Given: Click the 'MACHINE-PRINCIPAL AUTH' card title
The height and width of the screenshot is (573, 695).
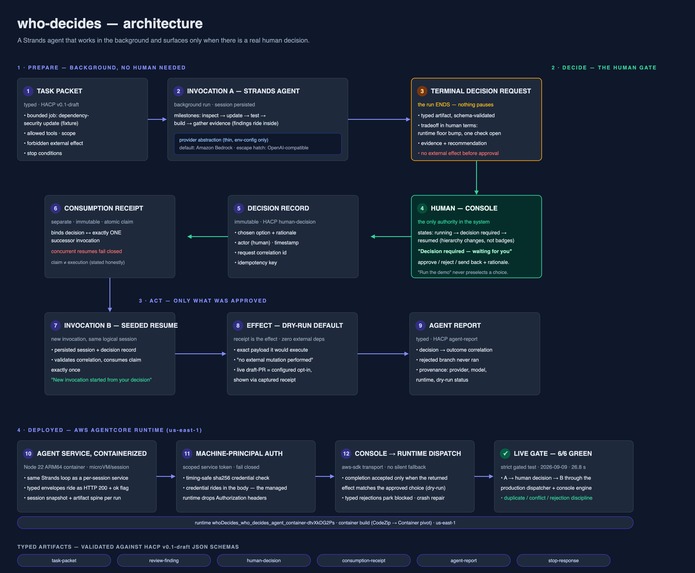Looking at the screenshot, I should [239, 453].
